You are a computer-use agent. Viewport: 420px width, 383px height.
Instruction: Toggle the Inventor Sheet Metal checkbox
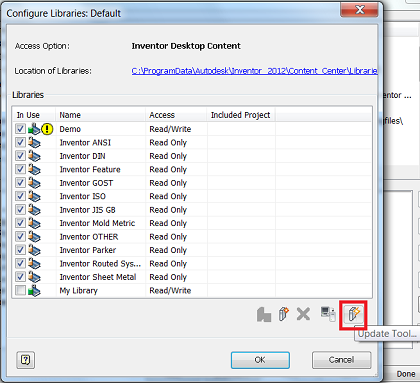pyautogui.click(x=20, y=277)
